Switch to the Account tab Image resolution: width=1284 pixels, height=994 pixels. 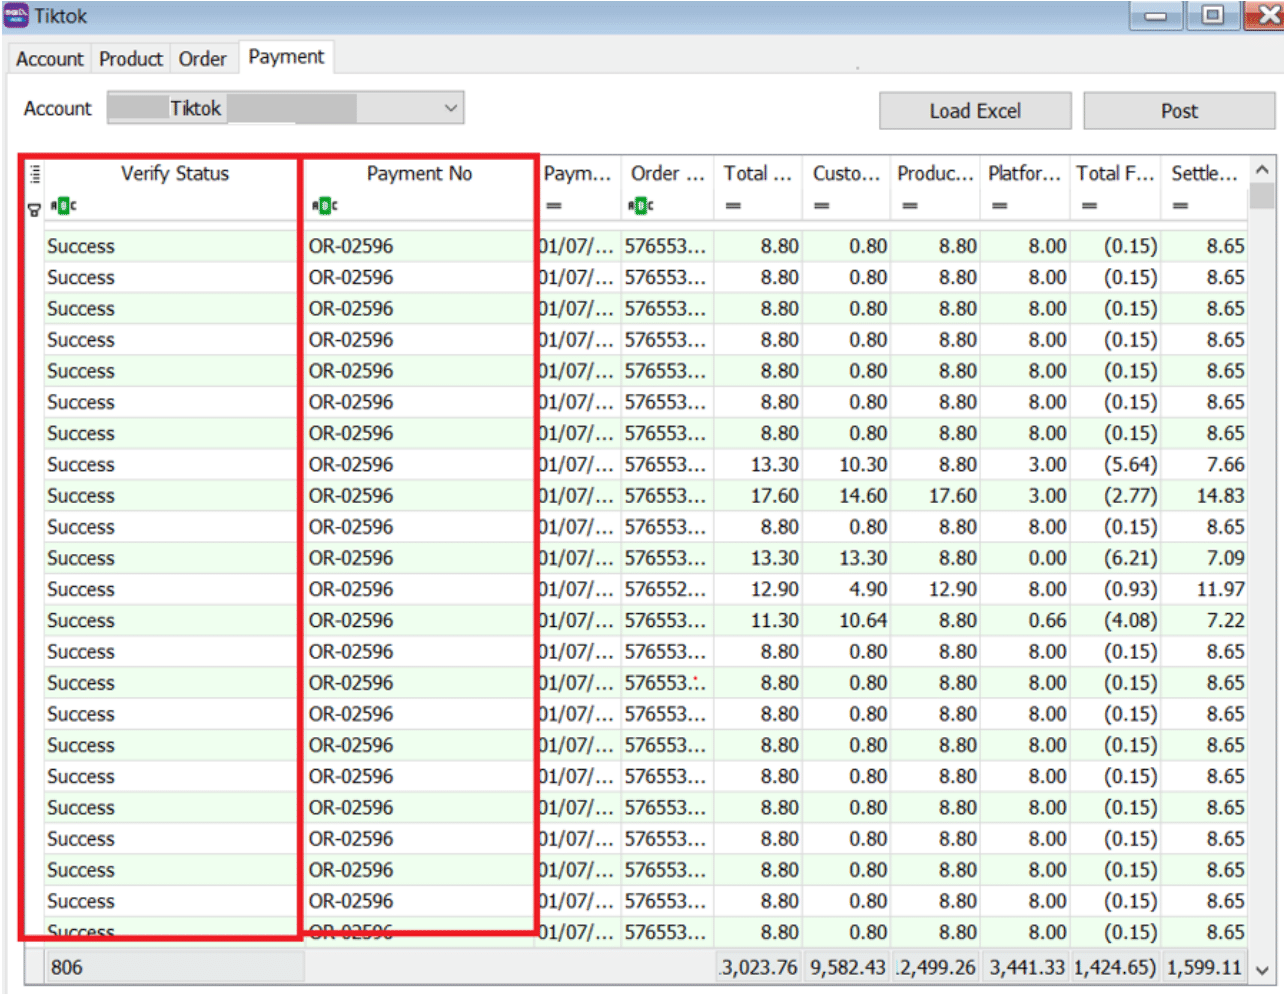pyautogui.click(x=49, y=59)
